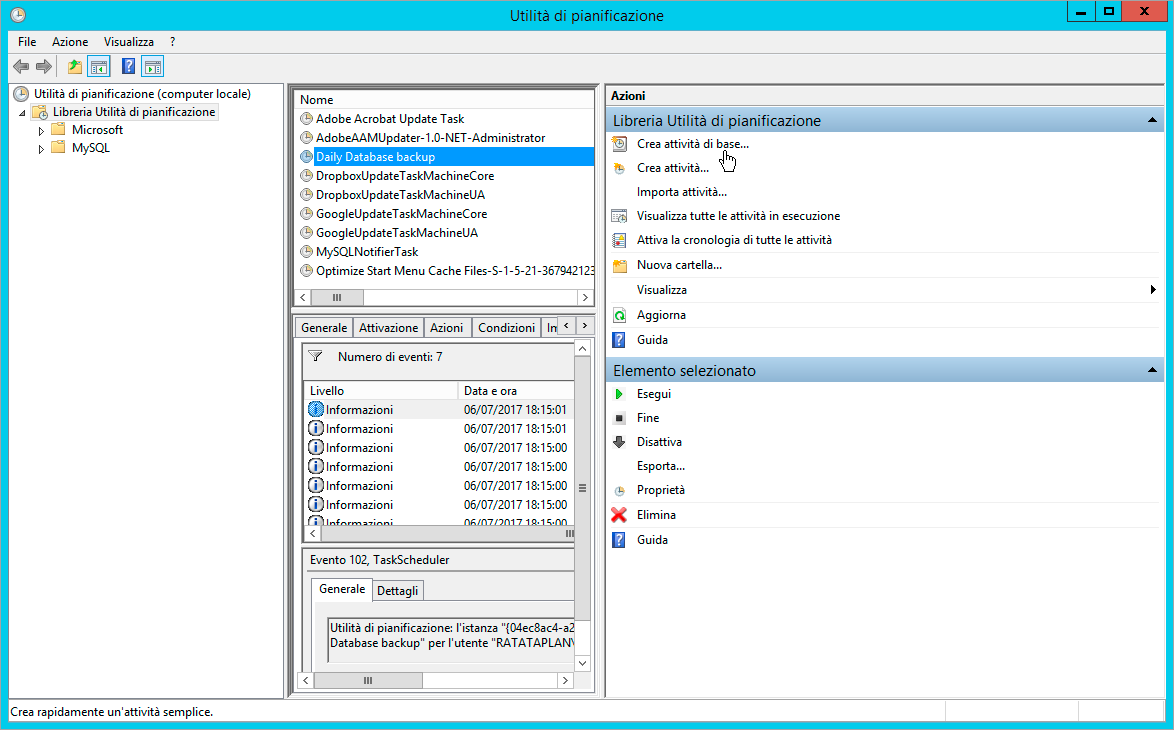
Task: Click the Proprietà clock icon
Action: click(619, 490)
